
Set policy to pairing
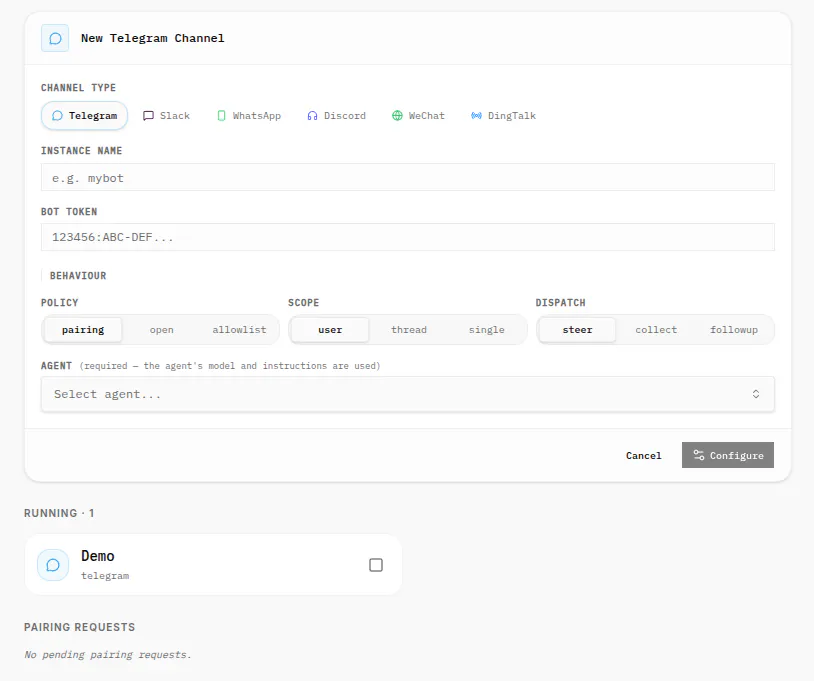(83, 330)
